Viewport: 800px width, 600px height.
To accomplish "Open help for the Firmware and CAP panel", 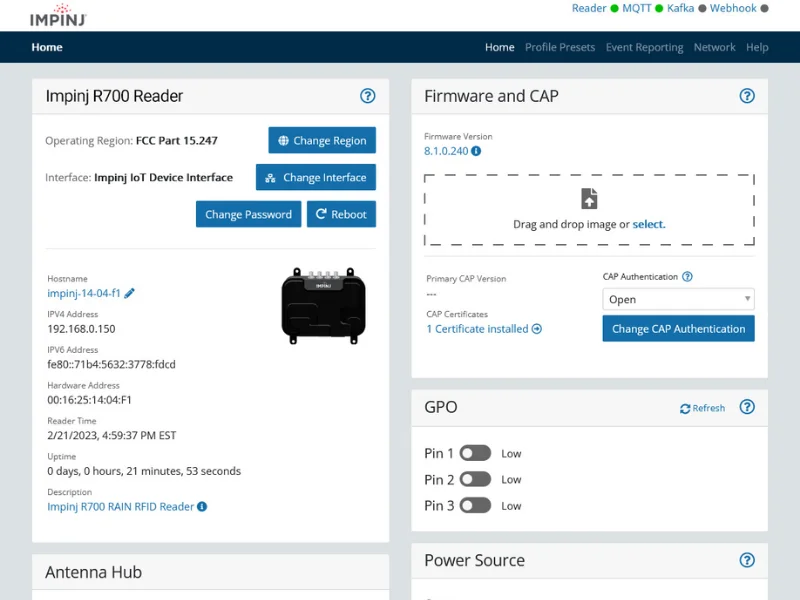I will [x=747, y=96].
